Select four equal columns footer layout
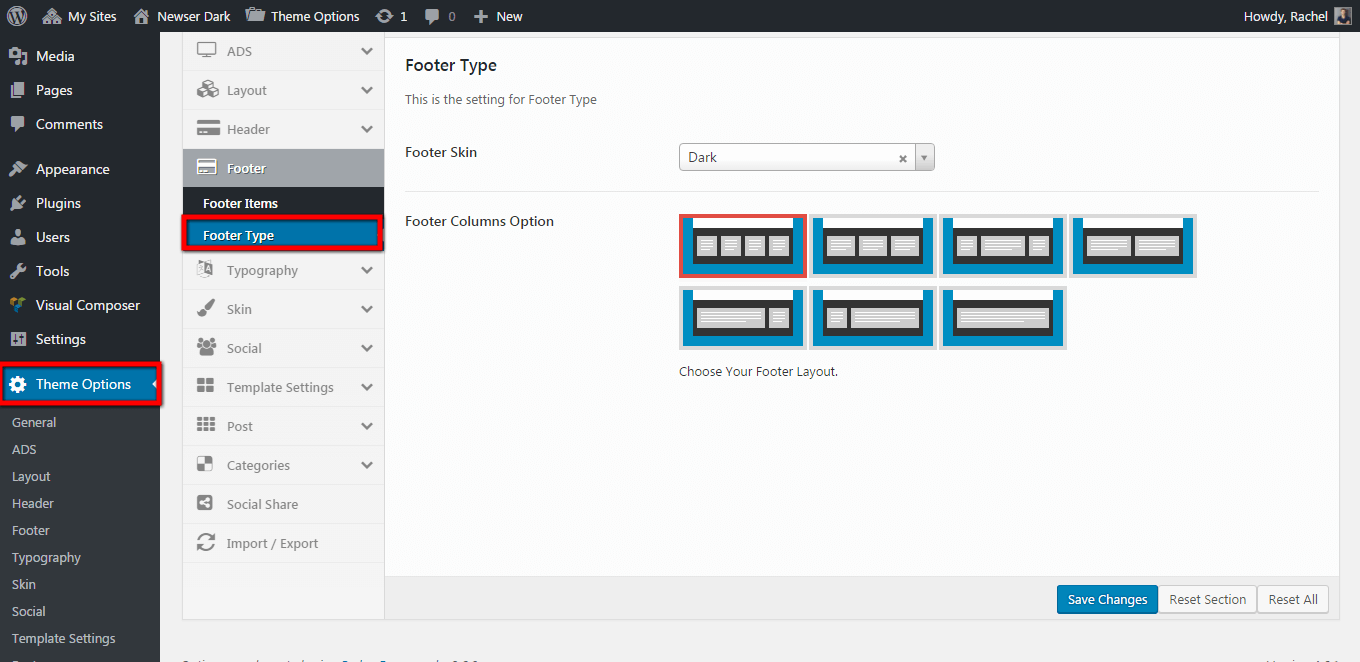Image resolution: width=1360 pixels, height=662 pixels. 743,245
